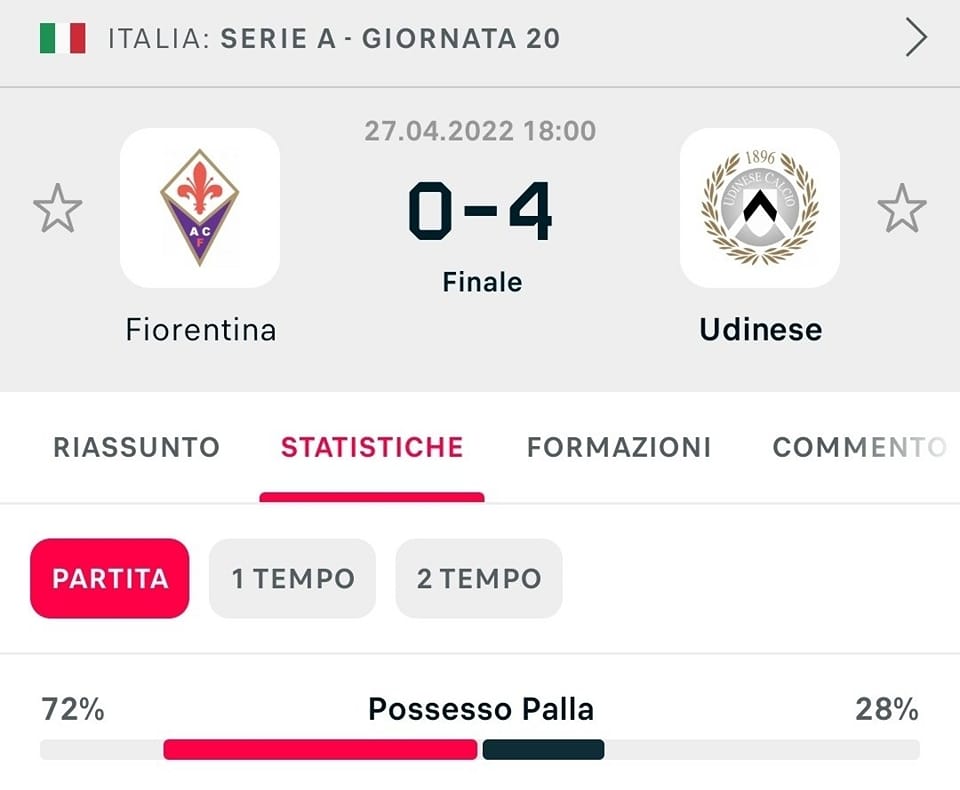Tap the Italy flag icon
The height and width of the screenshot is (790, 960).
(x=63, y=39)
